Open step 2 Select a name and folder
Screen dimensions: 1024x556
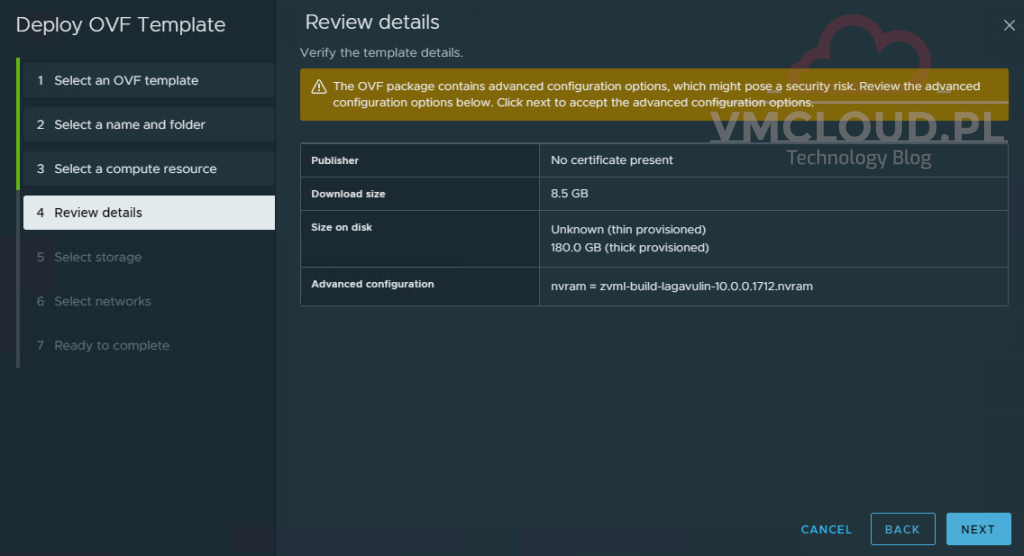point(129,125)
